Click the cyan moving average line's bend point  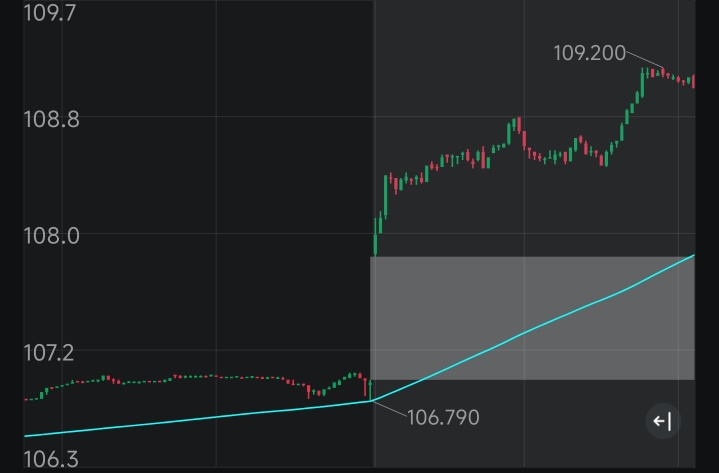371,401
